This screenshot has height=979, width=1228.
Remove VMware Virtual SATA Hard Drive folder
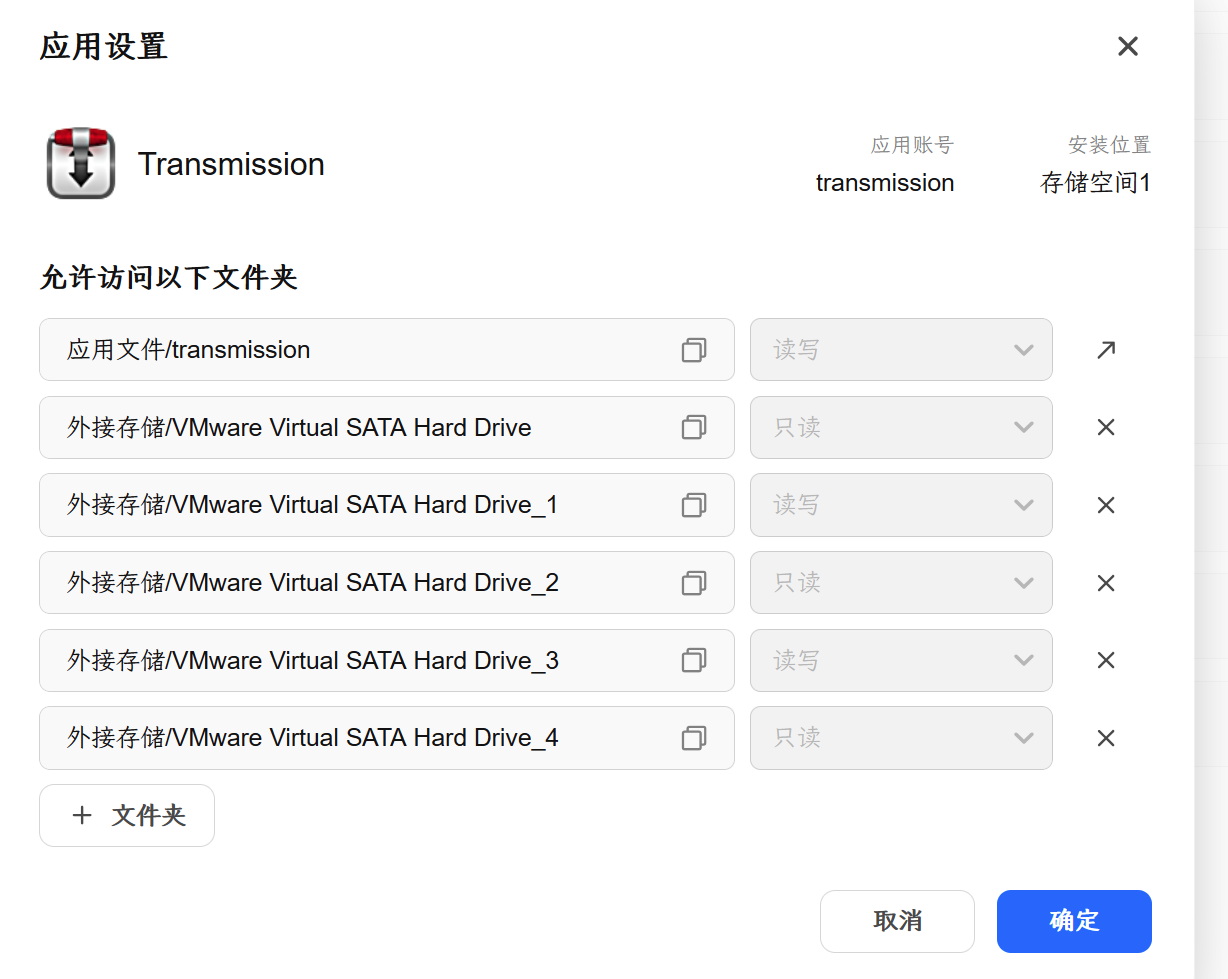click(1105, 427)
